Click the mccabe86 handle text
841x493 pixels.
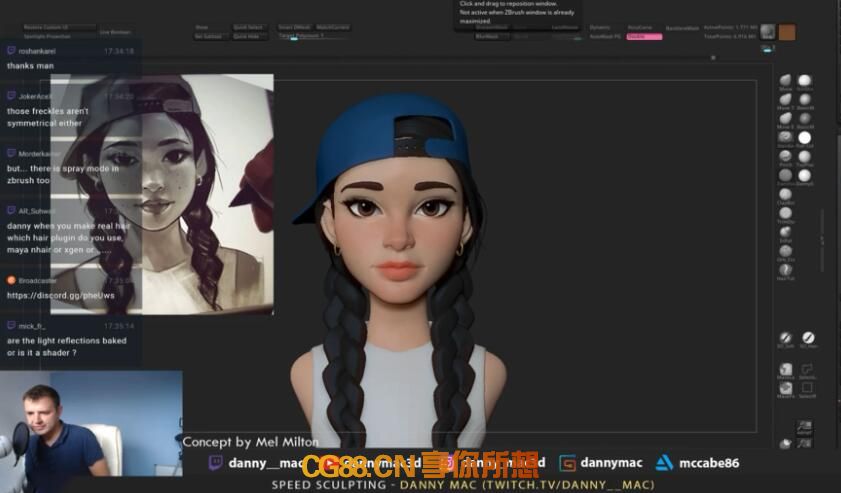[x=709, y=462]
